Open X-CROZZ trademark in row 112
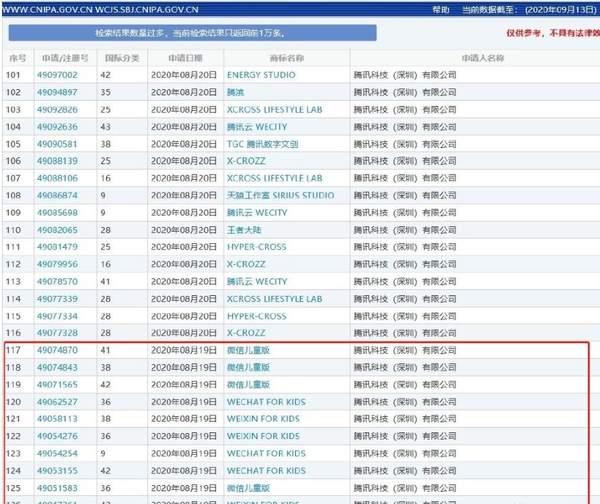 click(246, 264)
